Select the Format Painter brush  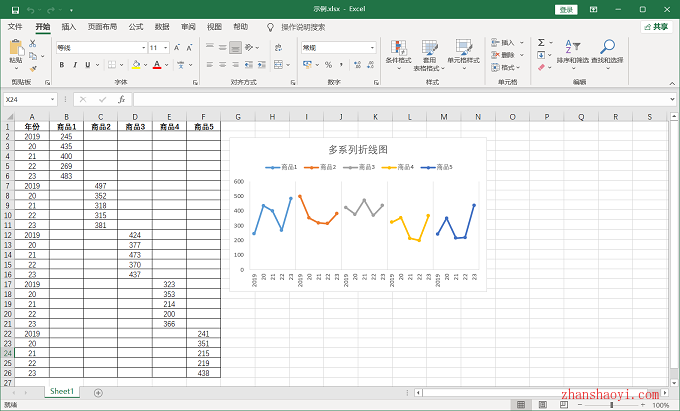(33, 68)
